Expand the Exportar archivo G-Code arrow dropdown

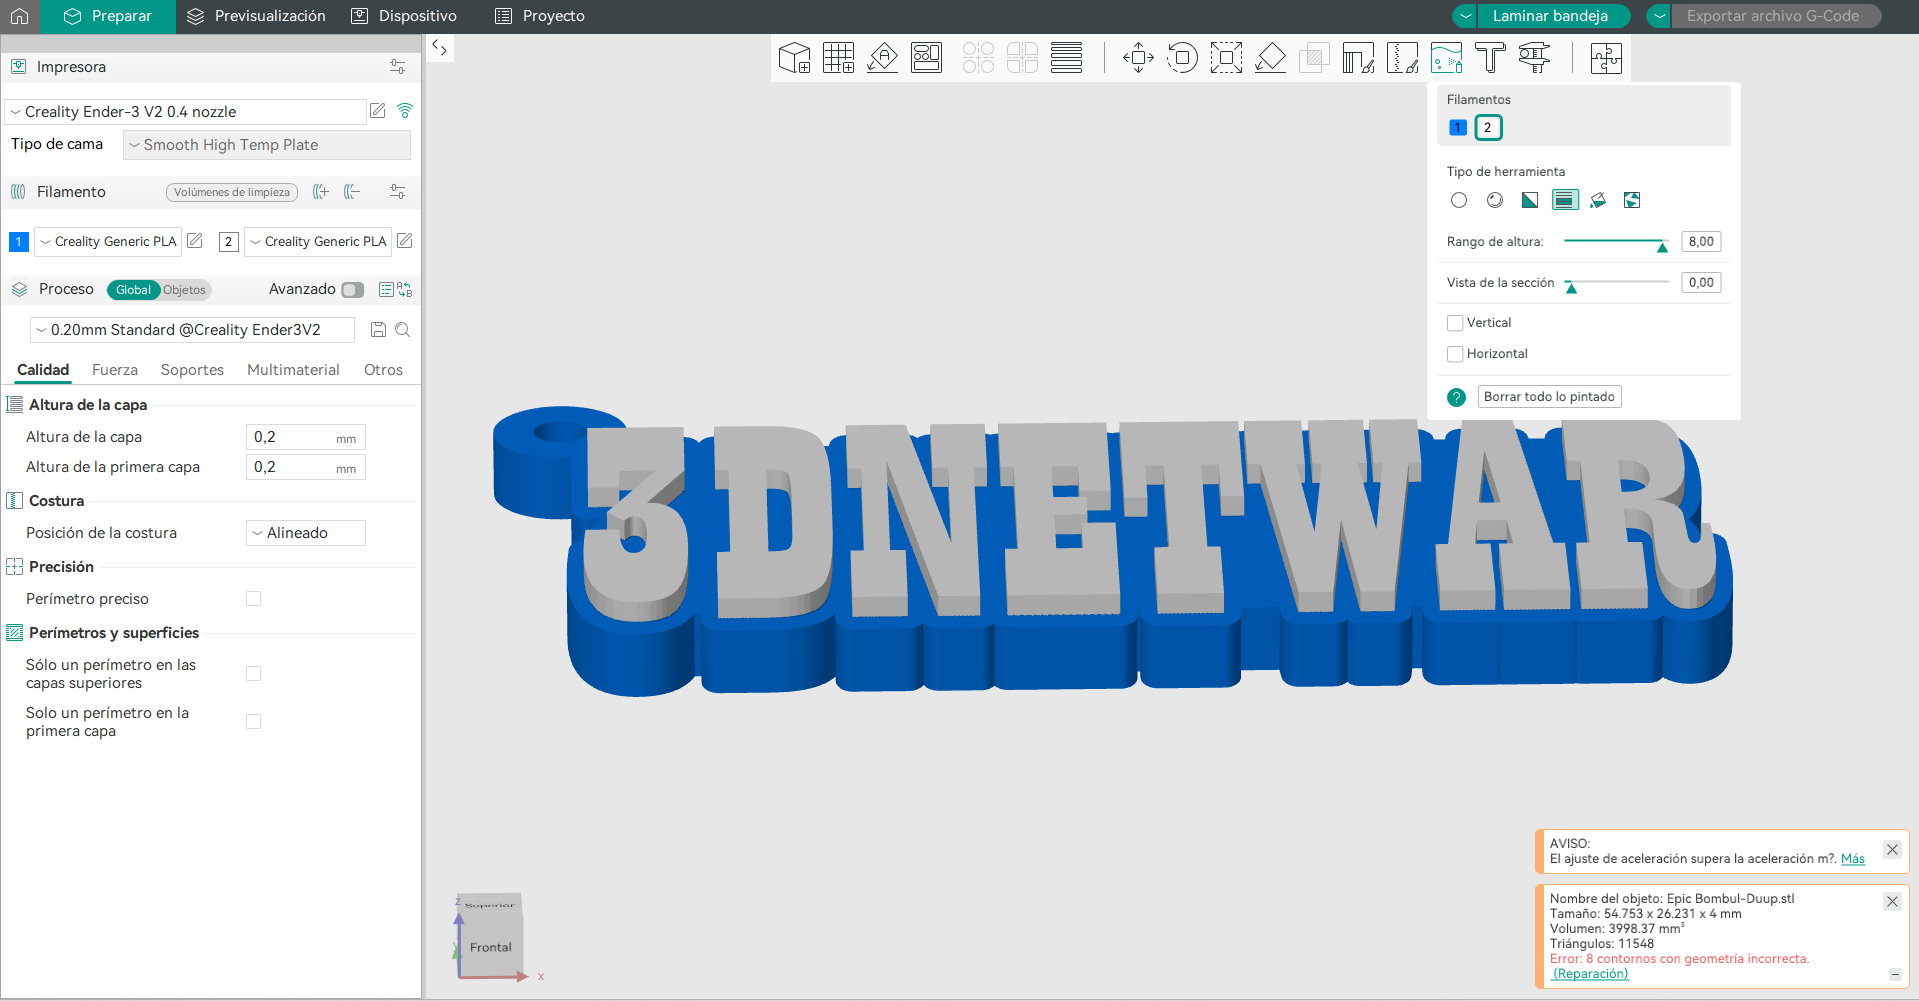coord(1659,16)
